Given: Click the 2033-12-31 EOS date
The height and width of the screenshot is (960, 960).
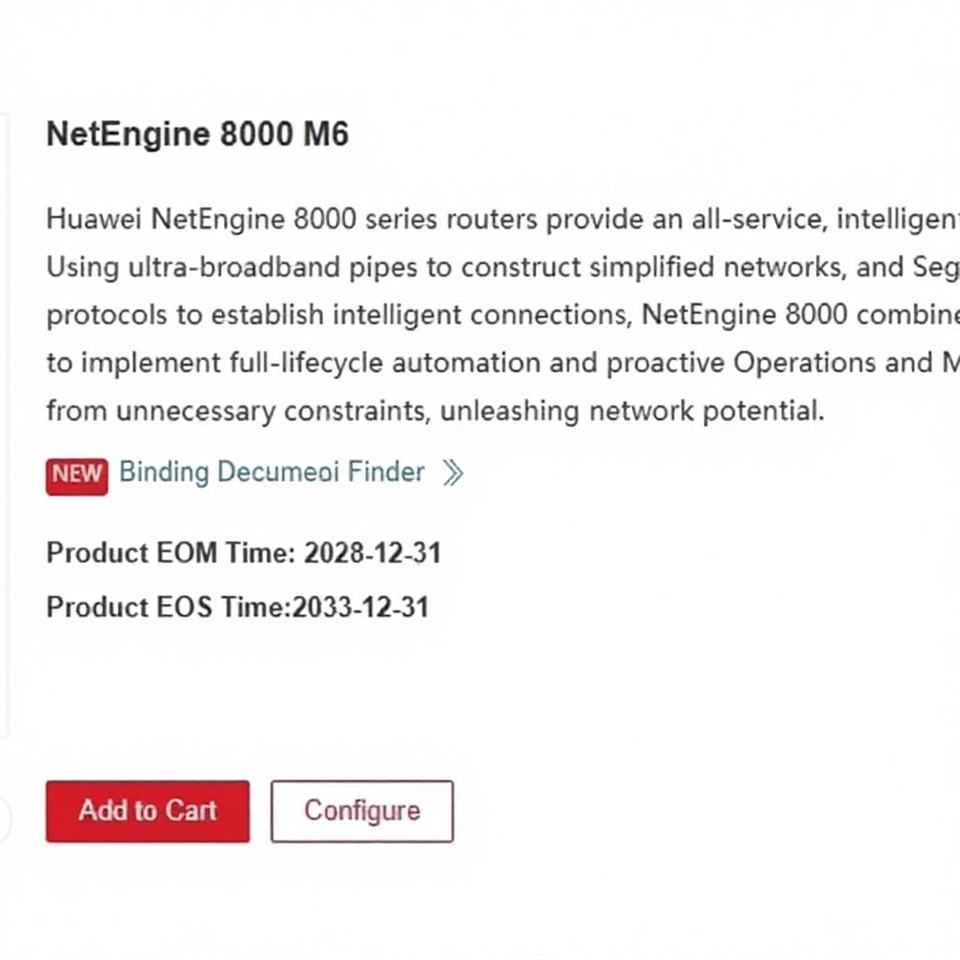Looking at the screenshot, I should tap(360, 607).
